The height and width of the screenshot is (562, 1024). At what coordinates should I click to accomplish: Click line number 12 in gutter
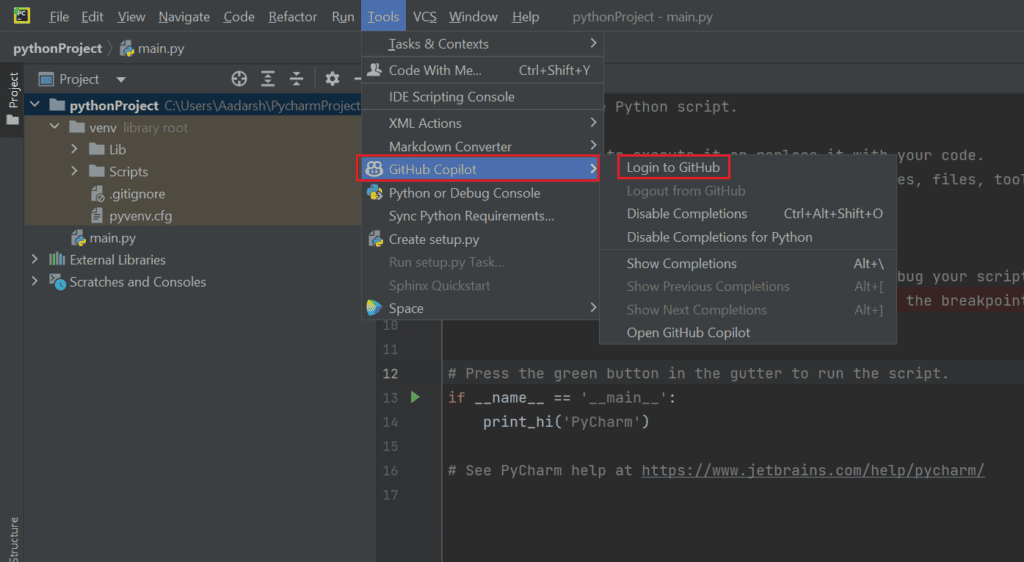point(391,373)
